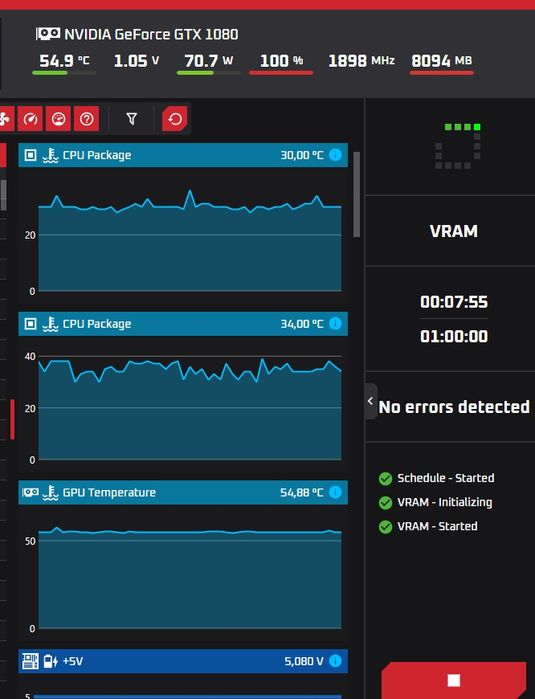Viewport: 535px width, 699px height.
Task: Click the 70.7 W GPU power readout
Action: 209,61
